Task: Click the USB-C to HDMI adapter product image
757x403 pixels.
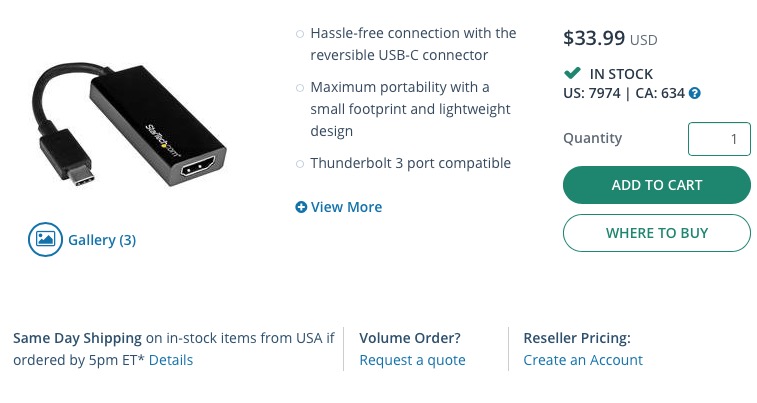Action: tap(129, 126)
